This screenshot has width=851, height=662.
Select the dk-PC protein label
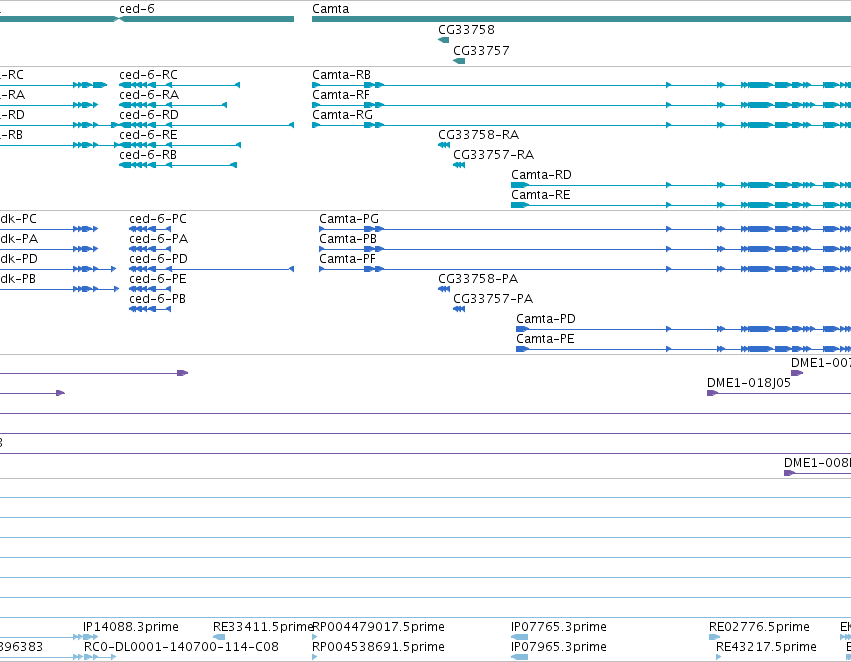tap(18, 219)
